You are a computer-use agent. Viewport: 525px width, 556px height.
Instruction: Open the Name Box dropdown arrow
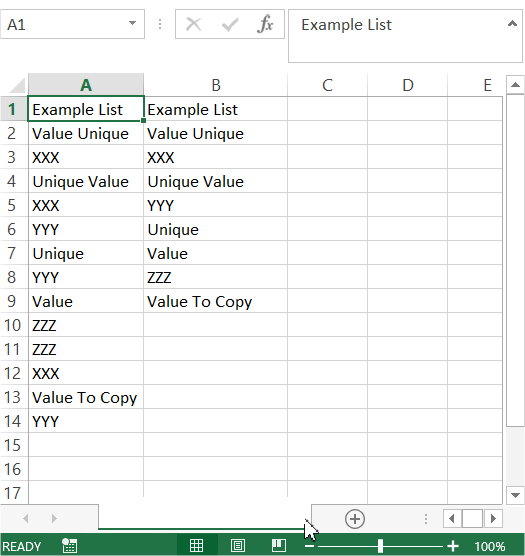pyautogui.click(x=133, y=23)
